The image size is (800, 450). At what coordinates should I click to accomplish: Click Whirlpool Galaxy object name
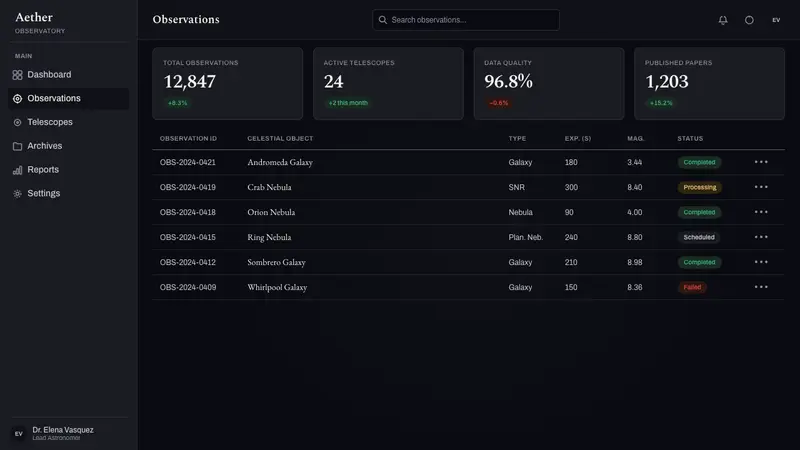coord(277,287)
